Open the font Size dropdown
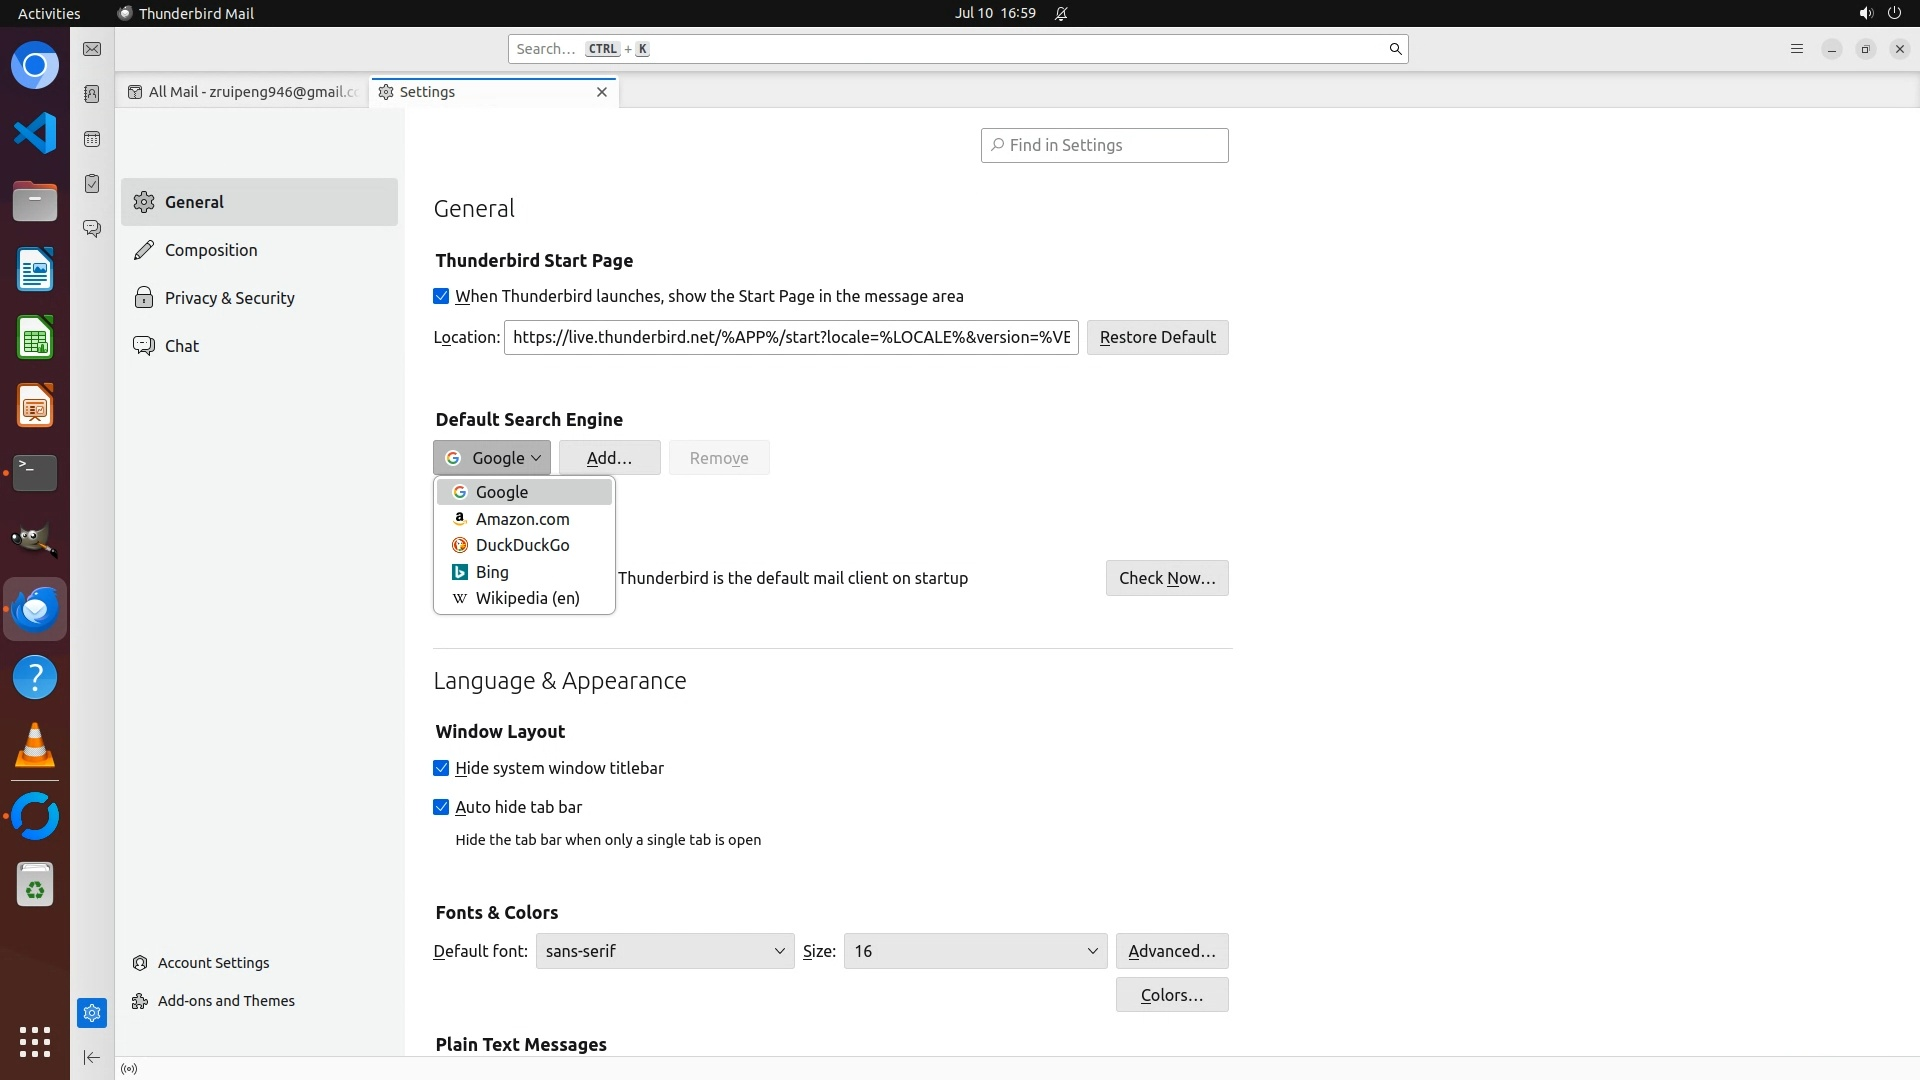This screenshot has width=1920, height=1080. [975, 952]
